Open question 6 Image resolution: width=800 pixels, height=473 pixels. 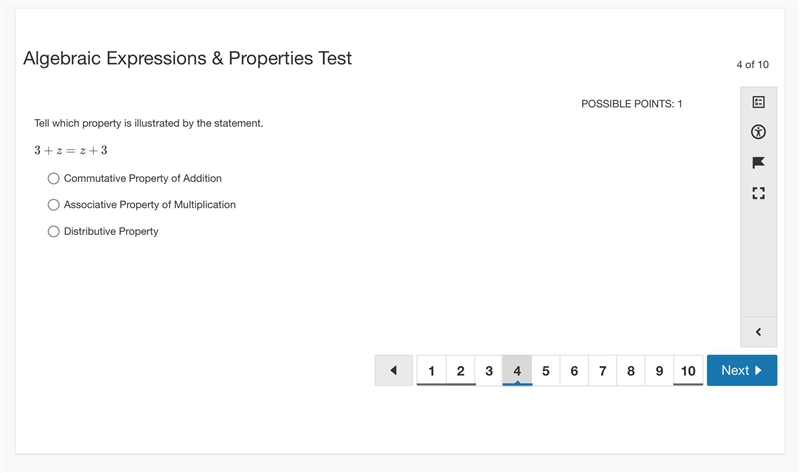[574, 370]
